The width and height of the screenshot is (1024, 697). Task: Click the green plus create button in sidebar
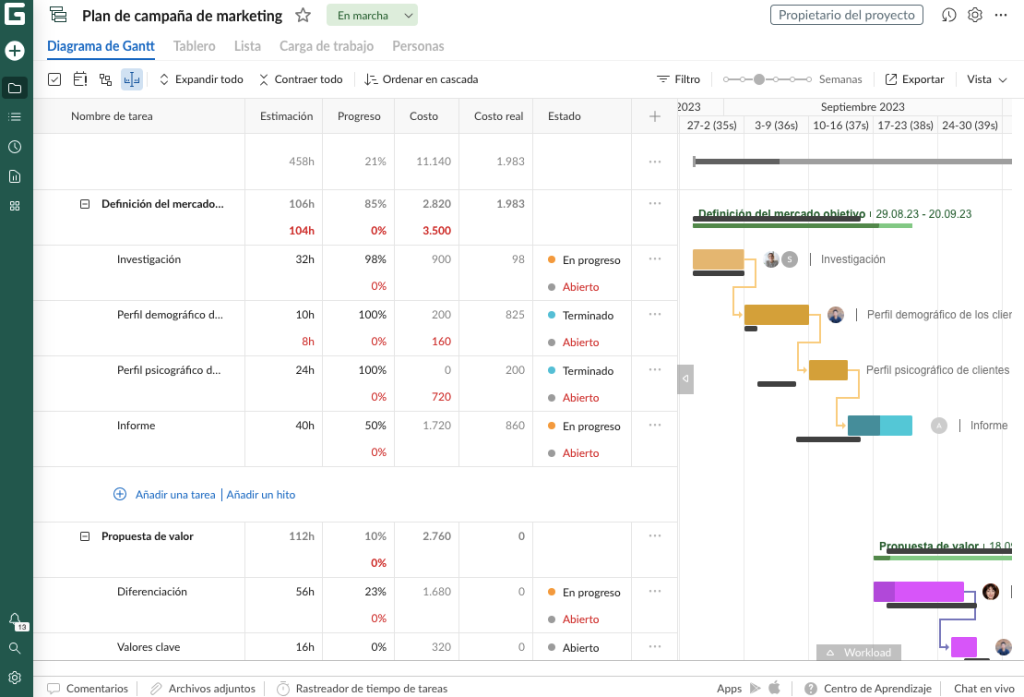coord(15,51)
